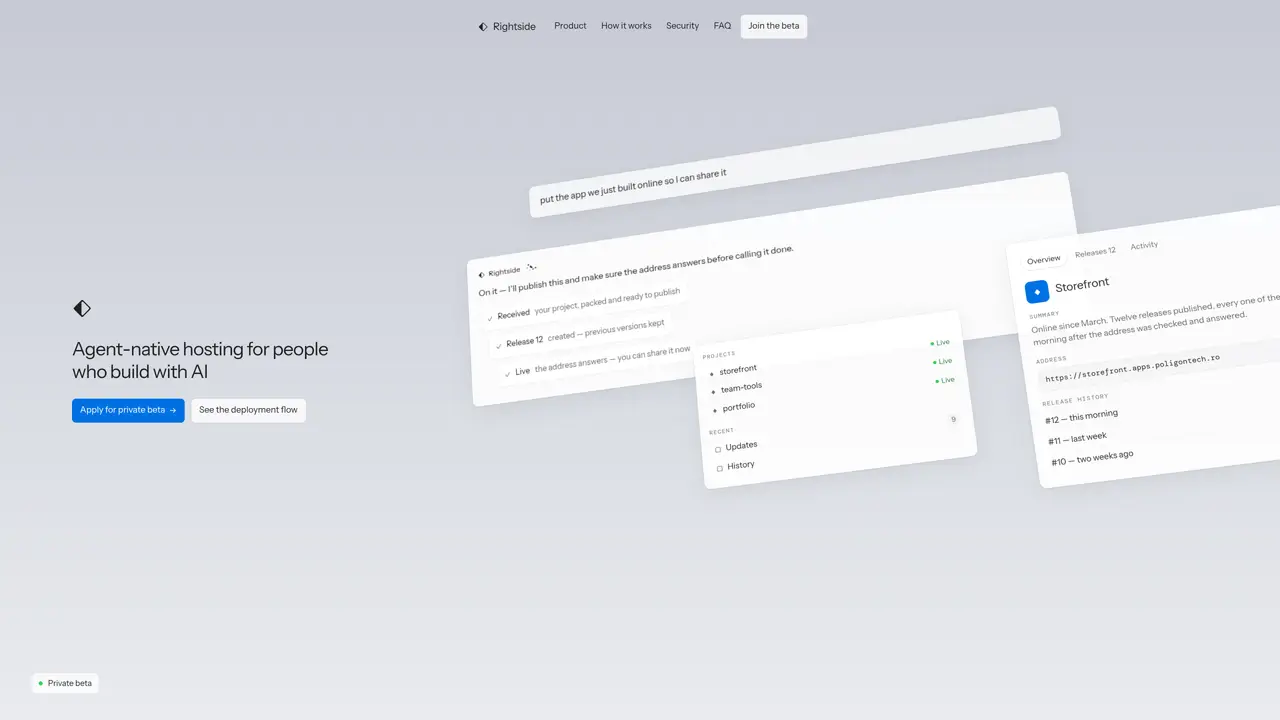Click See the deployment flow button
Screen dimensions: 1280x720
pyautogui.click(x=248, y=410)
